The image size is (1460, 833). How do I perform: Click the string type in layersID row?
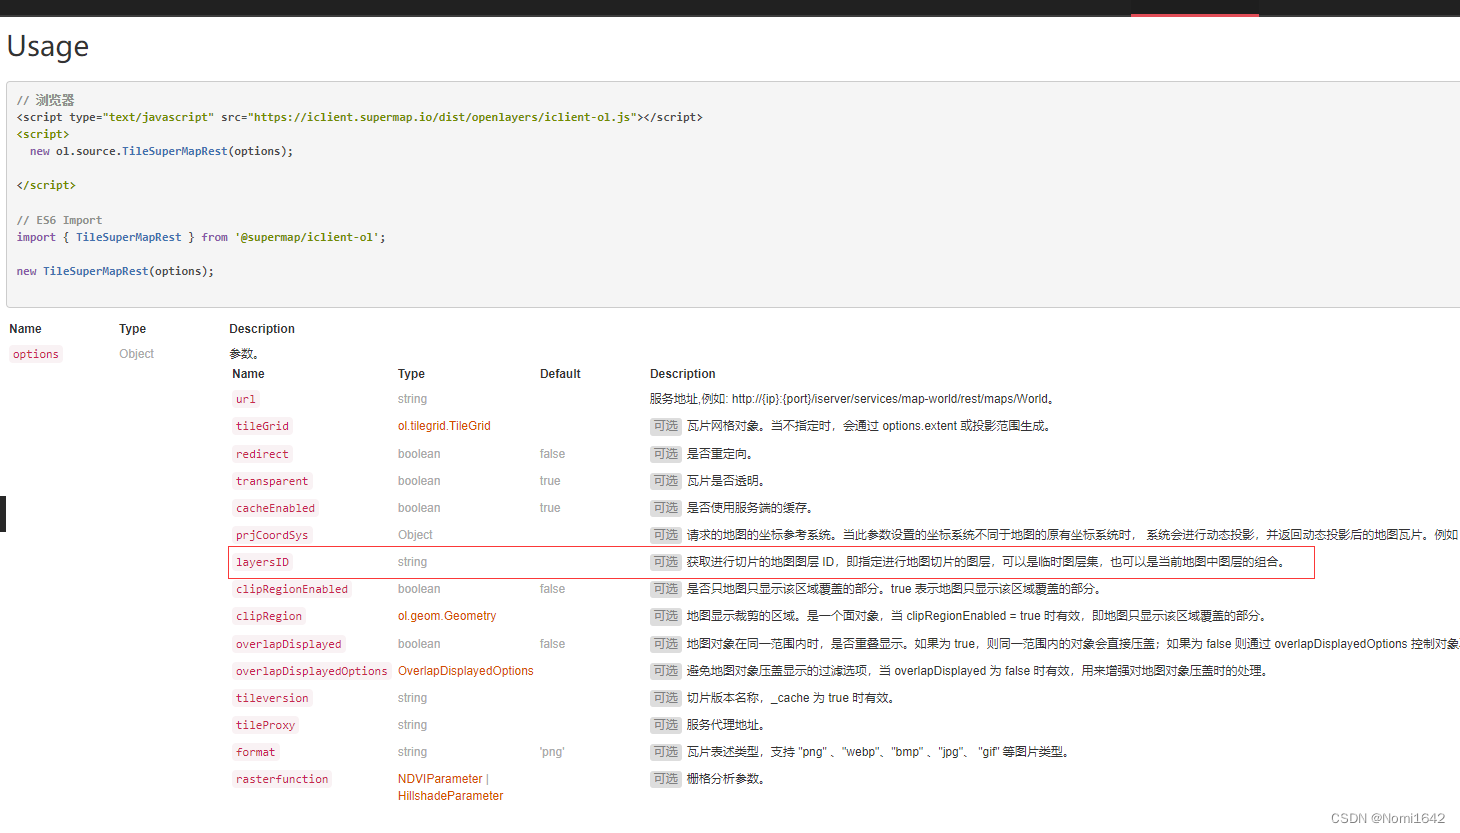tap(412, 562)
